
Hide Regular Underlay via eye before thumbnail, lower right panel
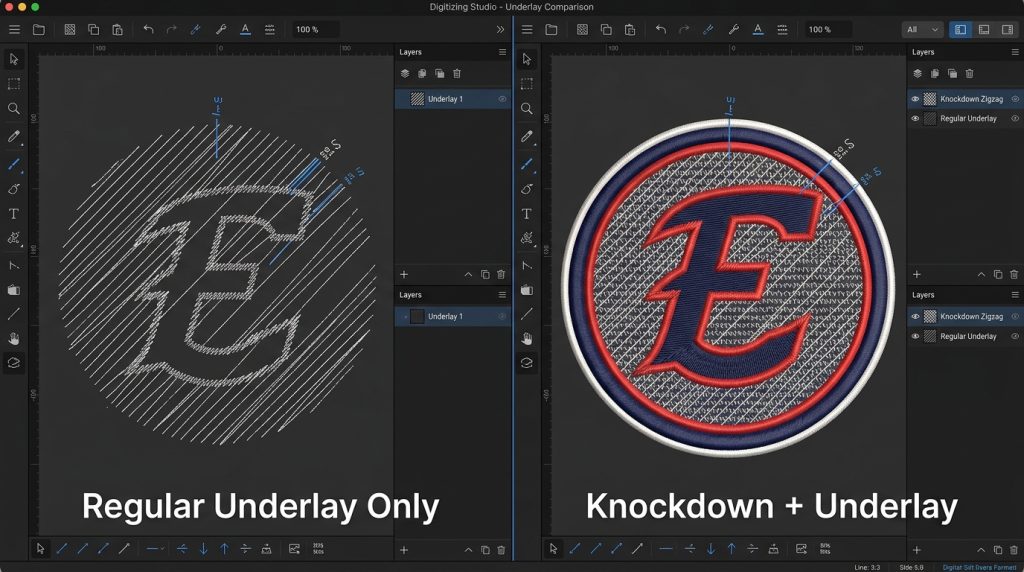tap(915, 336)
